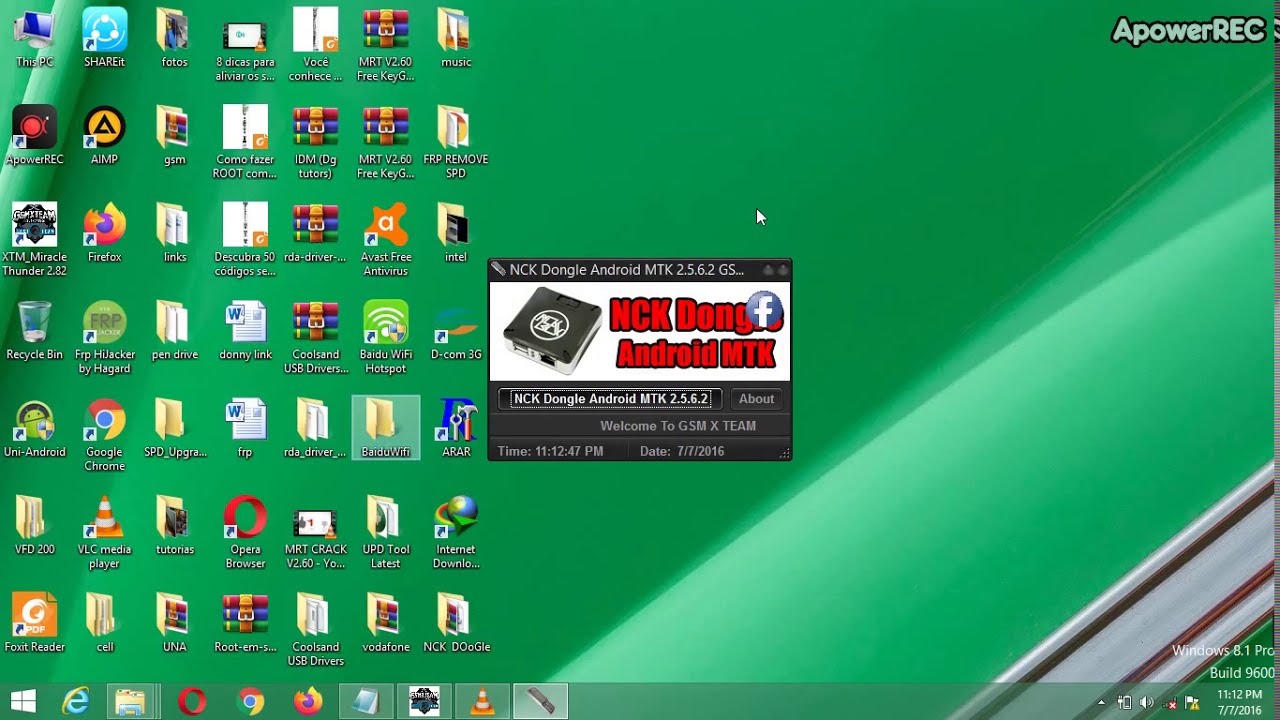Open IDM (Dg tutors) archive
The width and height of the screenshot is (1280, 720).
pos(315,143)
